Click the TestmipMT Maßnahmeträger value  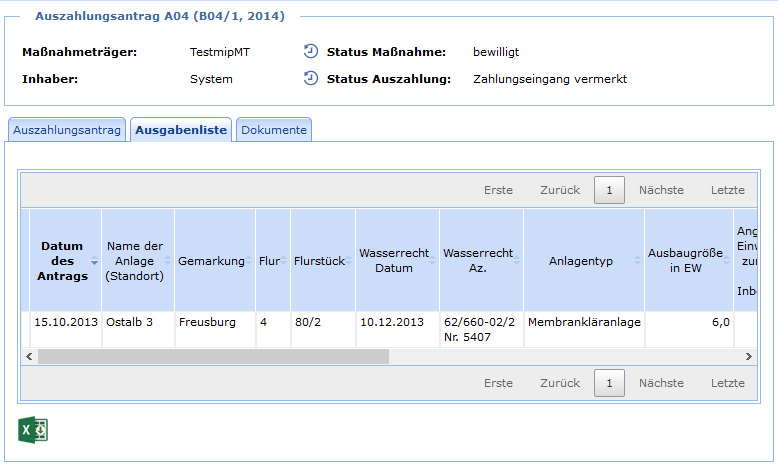(x=220, y=52)
